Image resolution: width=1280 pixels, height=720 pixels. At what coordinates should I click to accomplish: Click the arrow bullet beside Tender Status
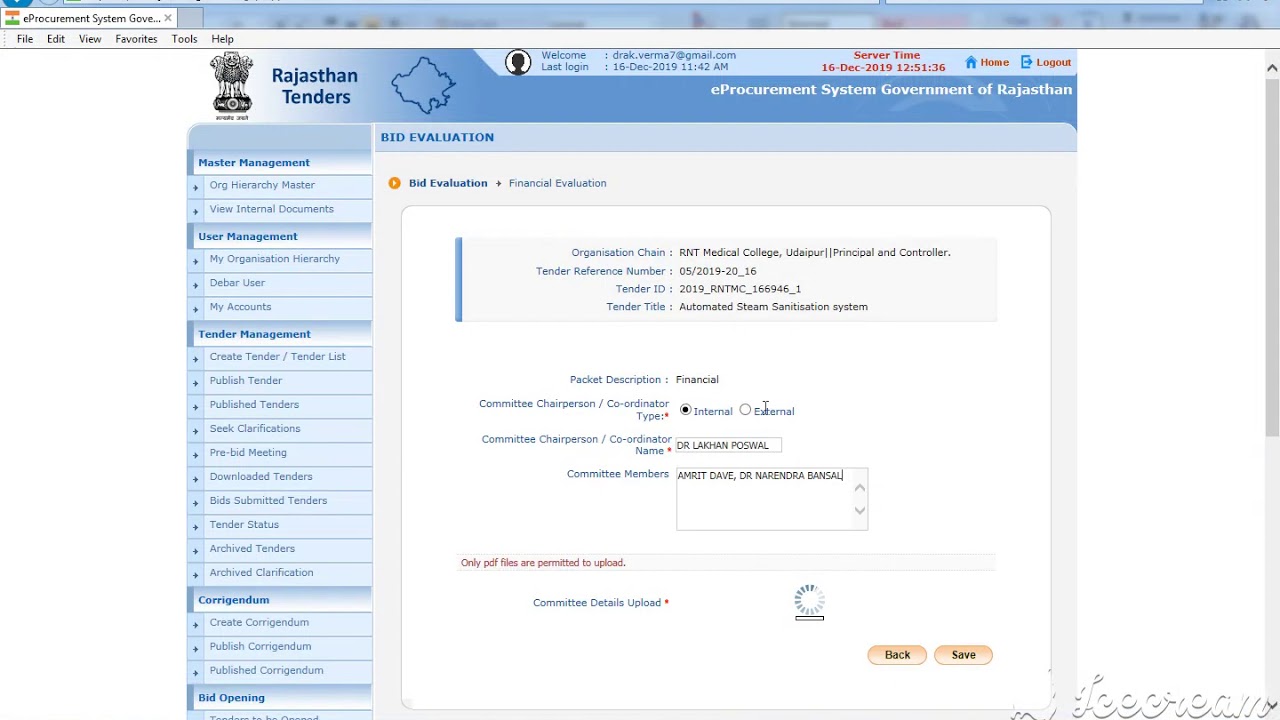tap(196, 527)
